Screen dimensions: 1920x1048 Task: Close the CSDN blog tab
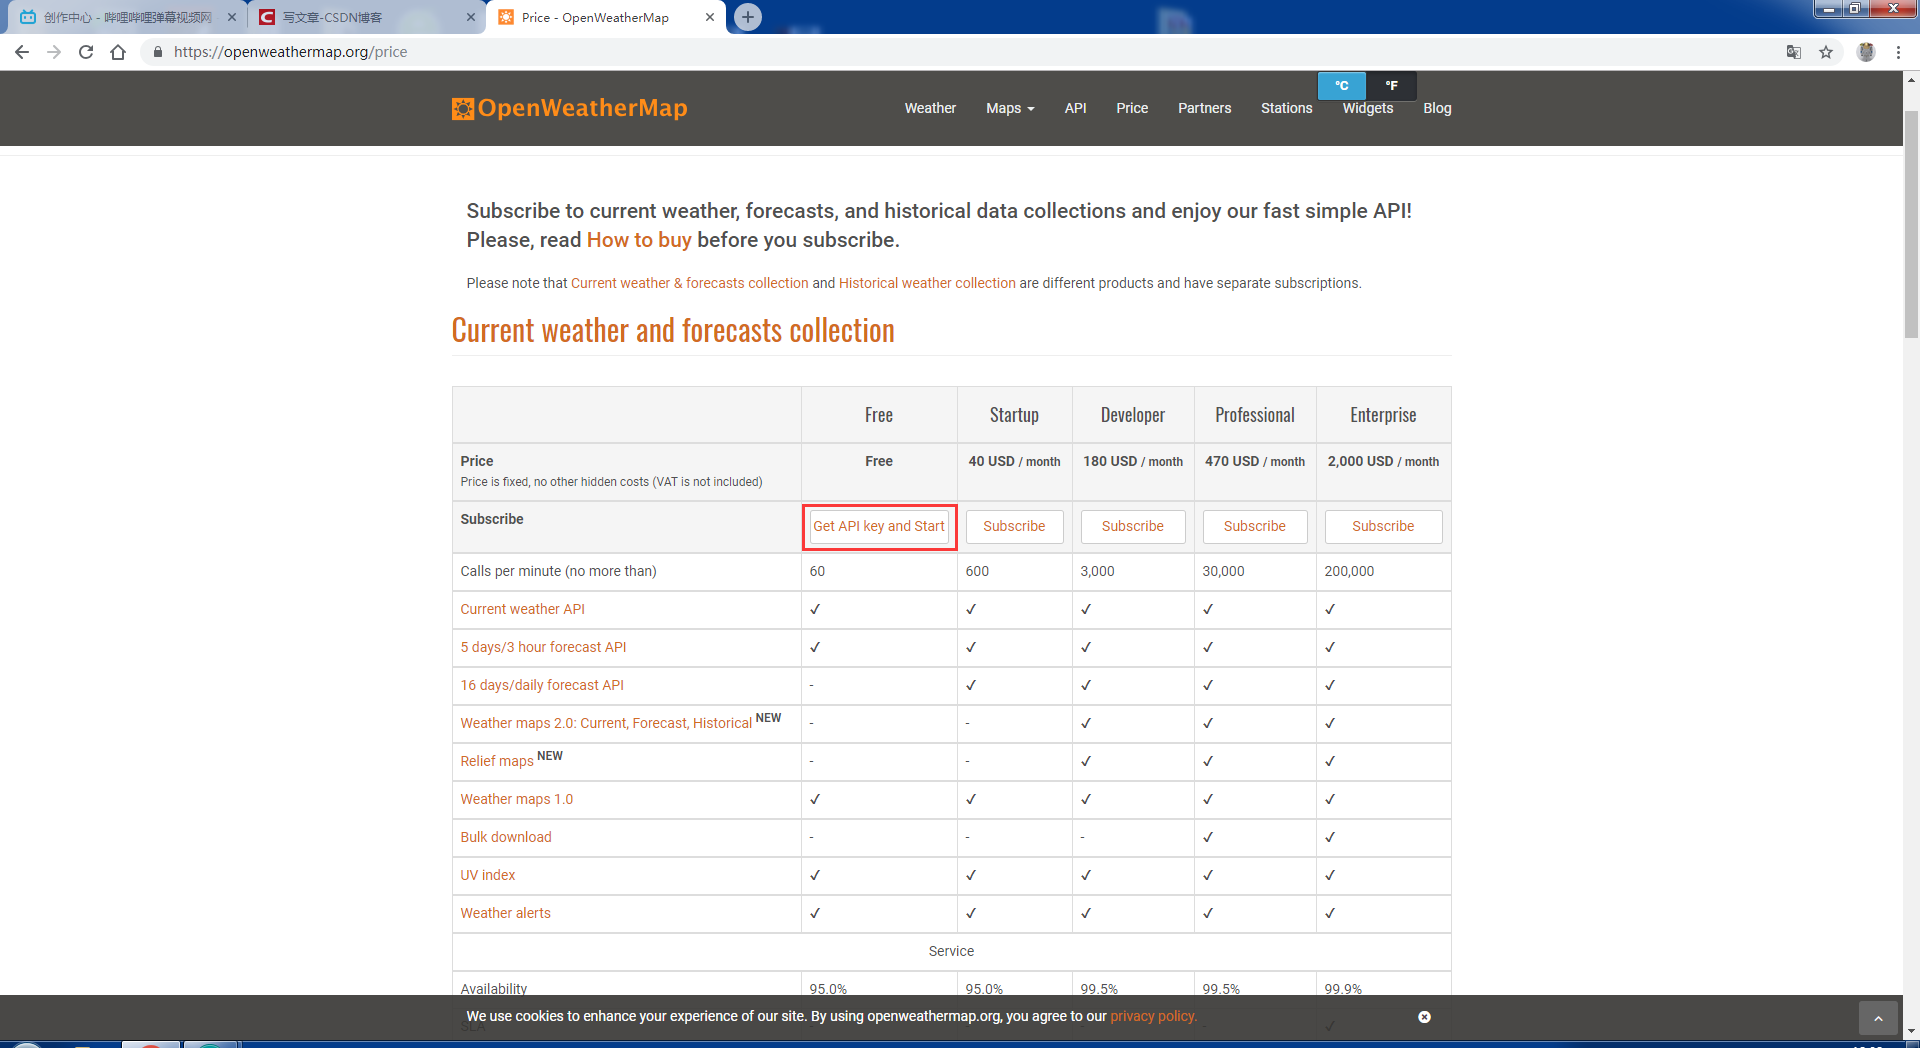point(471,17)
